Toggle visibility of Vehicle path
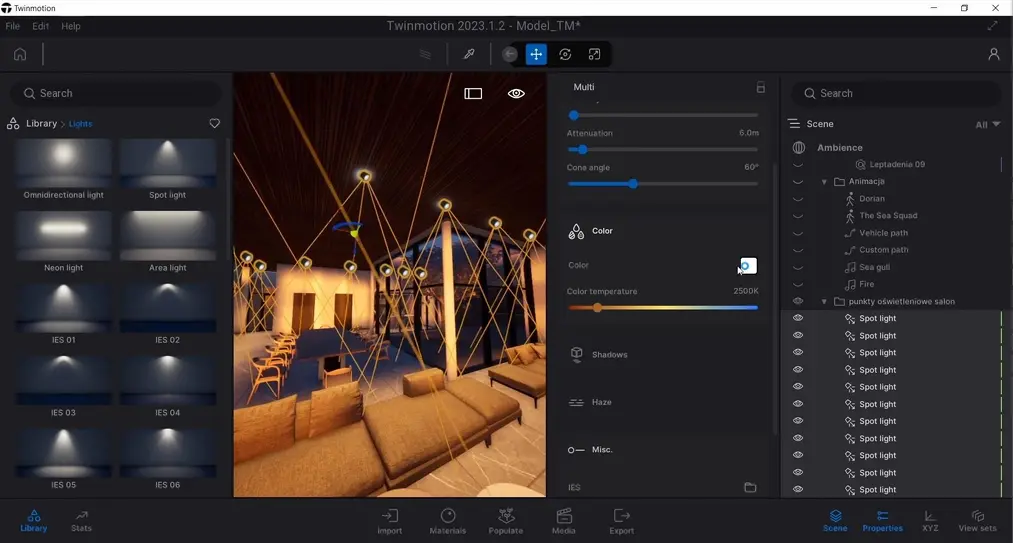 coord(798,233)
